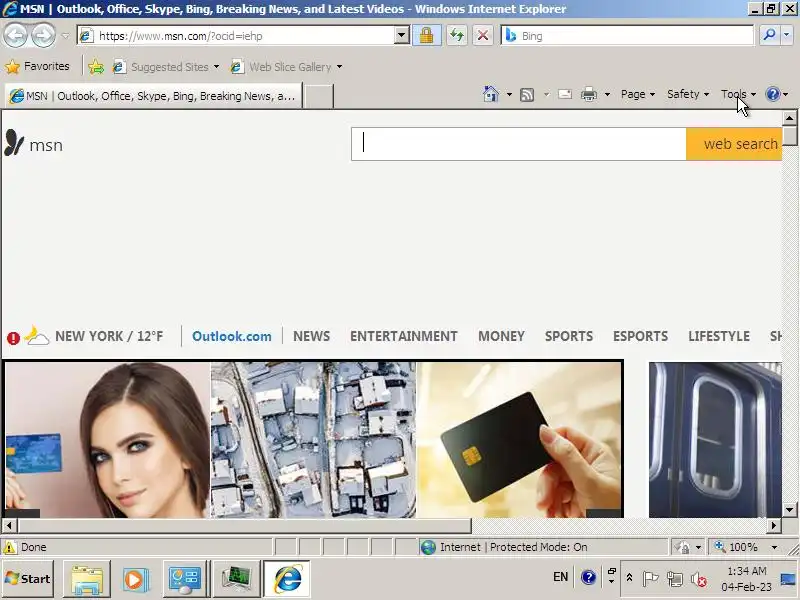Open the woman with credit card thumbnail

[108, 440]
